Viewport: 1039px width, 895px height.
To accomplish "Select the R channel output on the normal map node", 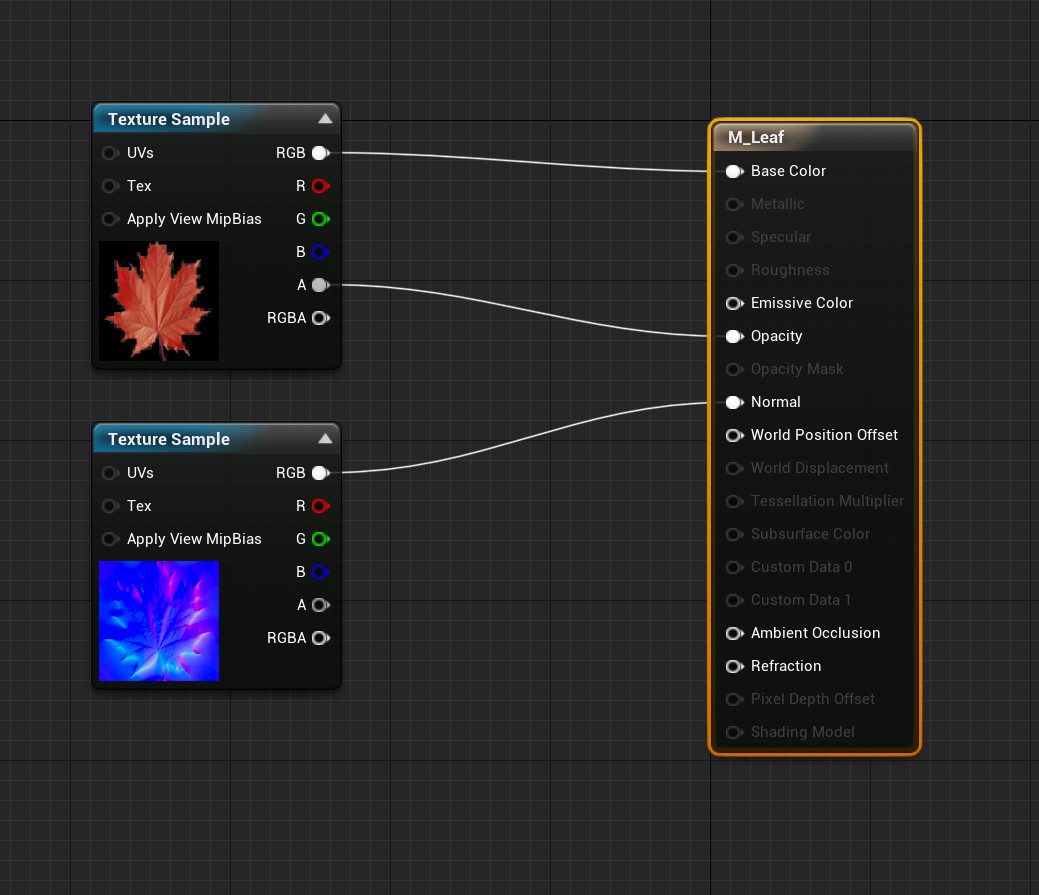I will [320, 506].
